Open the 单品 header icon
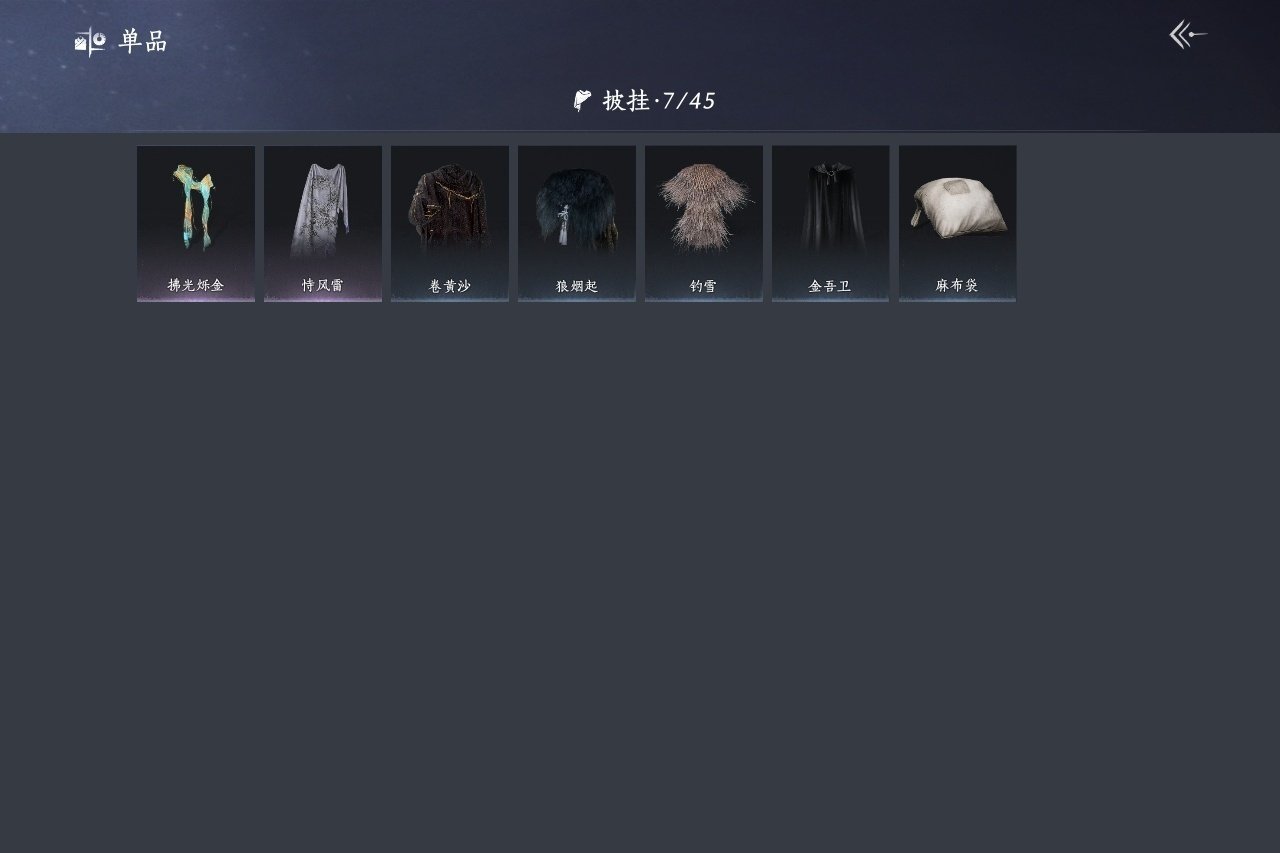The width and height of the screenshot is (1280, 853). [x=90, y=42]
